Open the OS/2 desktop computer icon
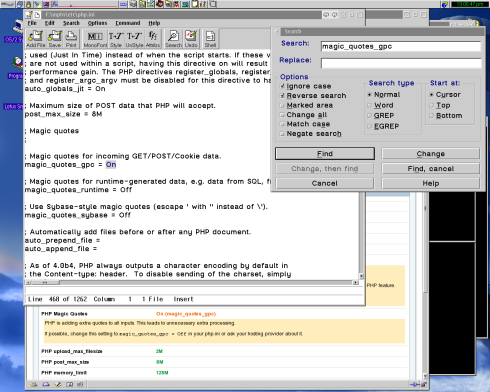Viewport: 490px width, 392px height. 18,27
